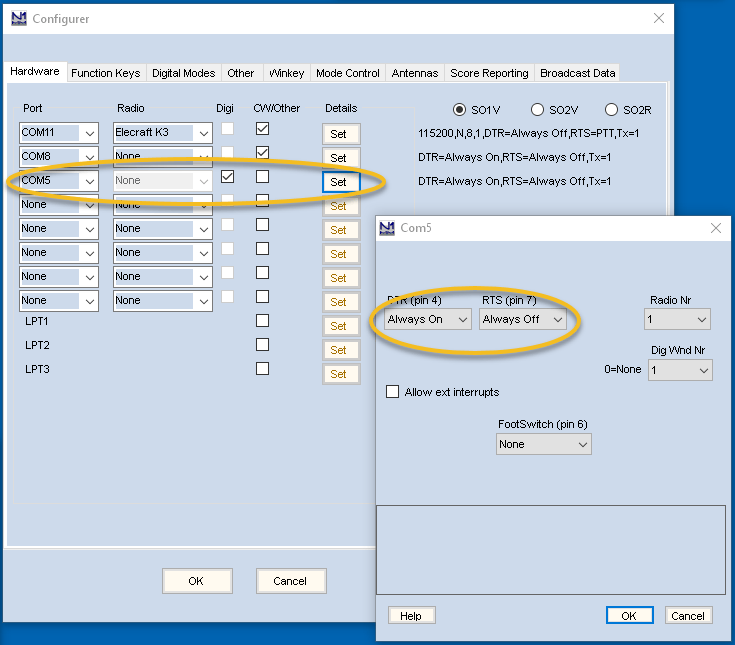
Task: Open the COM11 port dropdown
Action: click(x=59, y=133)
